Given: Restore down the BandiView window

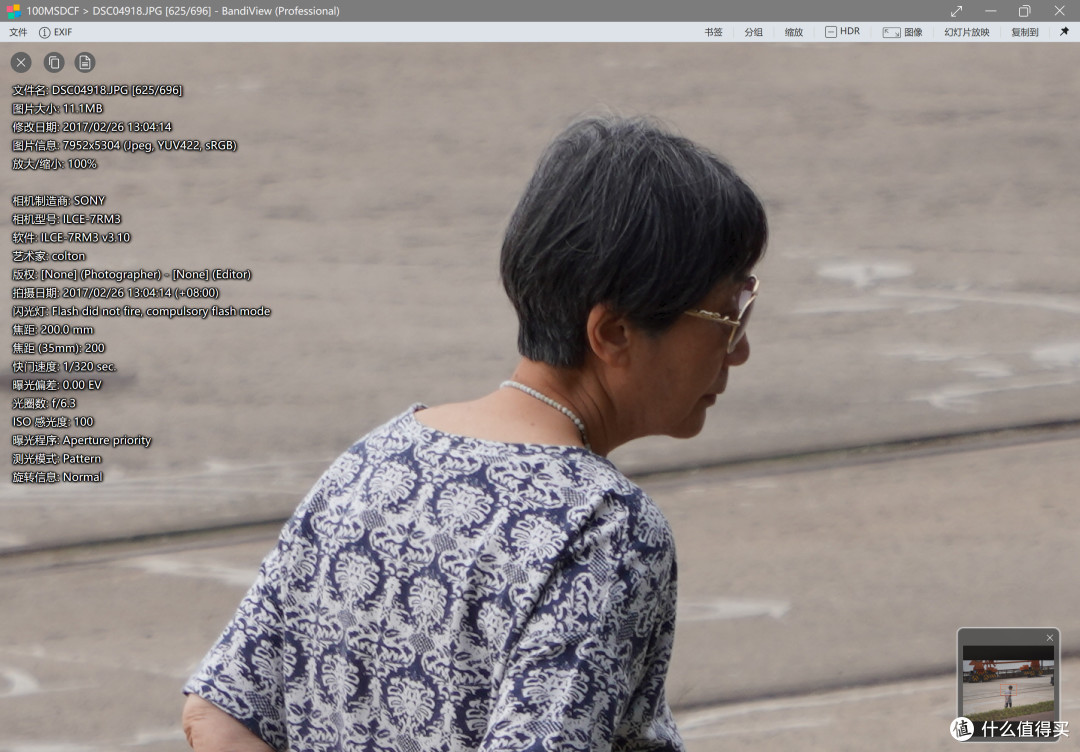Looking at the screenshot, I should 1025,11.
